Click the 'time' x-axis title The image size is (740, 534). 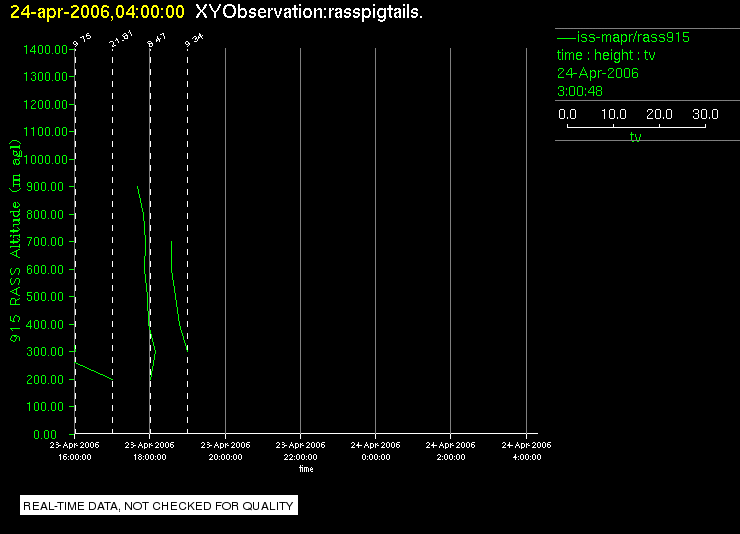coord(306,469)
